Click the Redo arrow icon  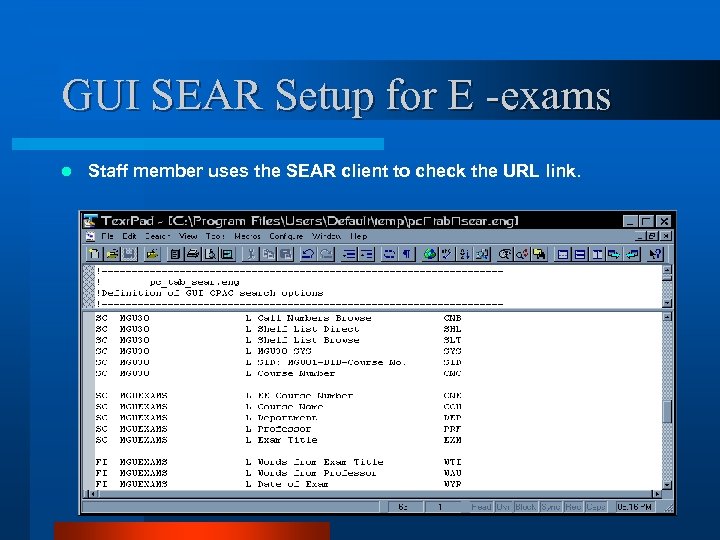coord(326,254)
